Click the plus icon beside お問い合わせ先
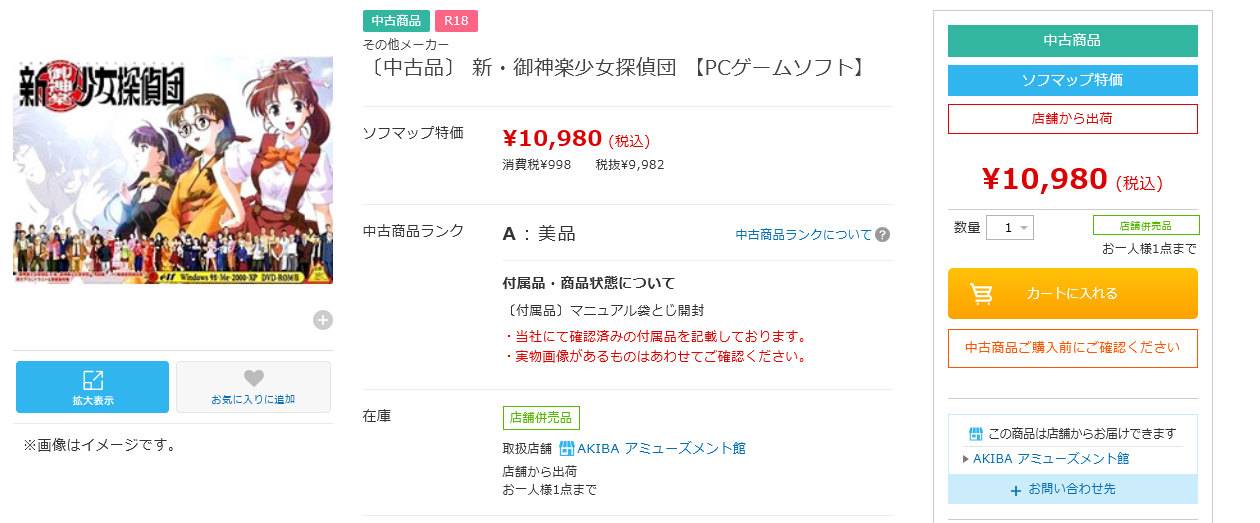The width and height of the screenshot is (1260, 523). [1016, 491]
